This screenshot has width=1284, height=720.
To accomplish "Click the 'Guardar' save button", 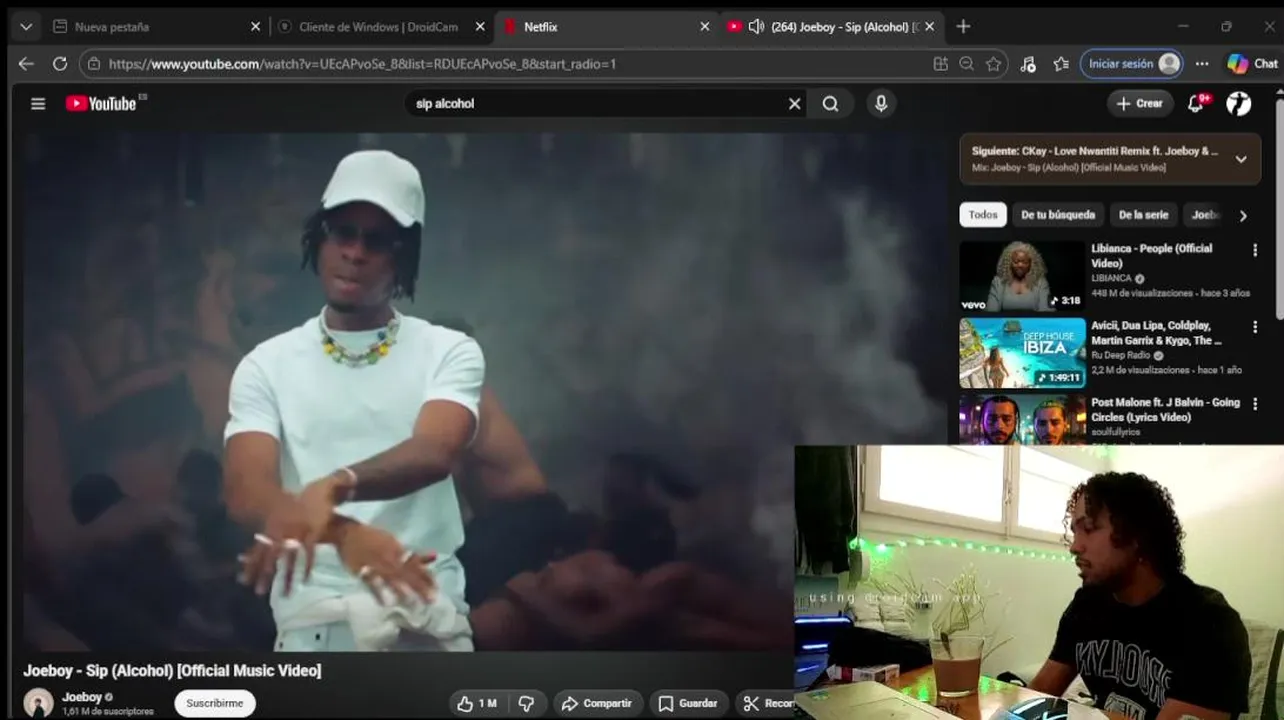I will pos(689,703).
